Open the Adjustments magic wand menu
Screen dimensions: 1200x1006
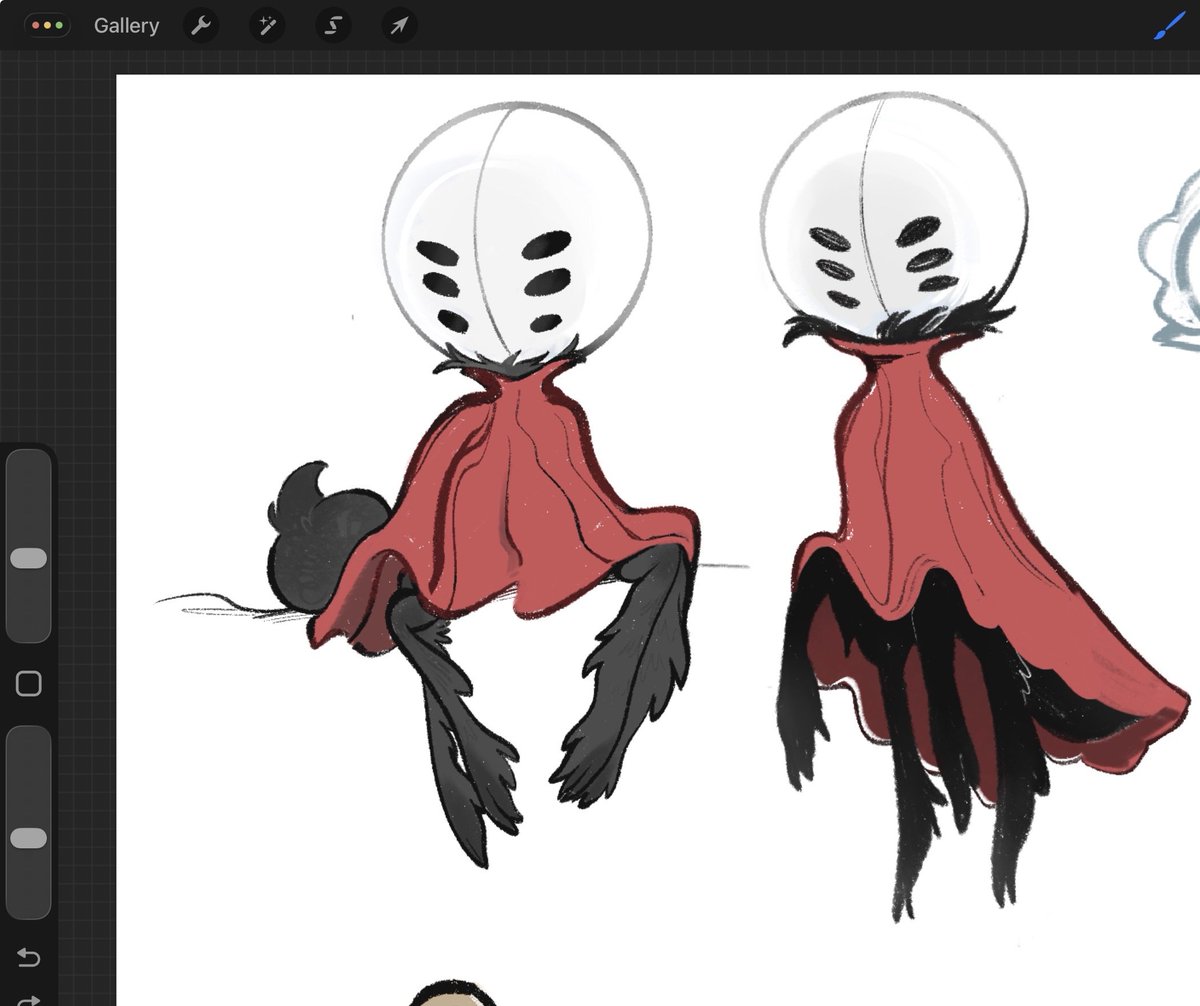point(267,26)
